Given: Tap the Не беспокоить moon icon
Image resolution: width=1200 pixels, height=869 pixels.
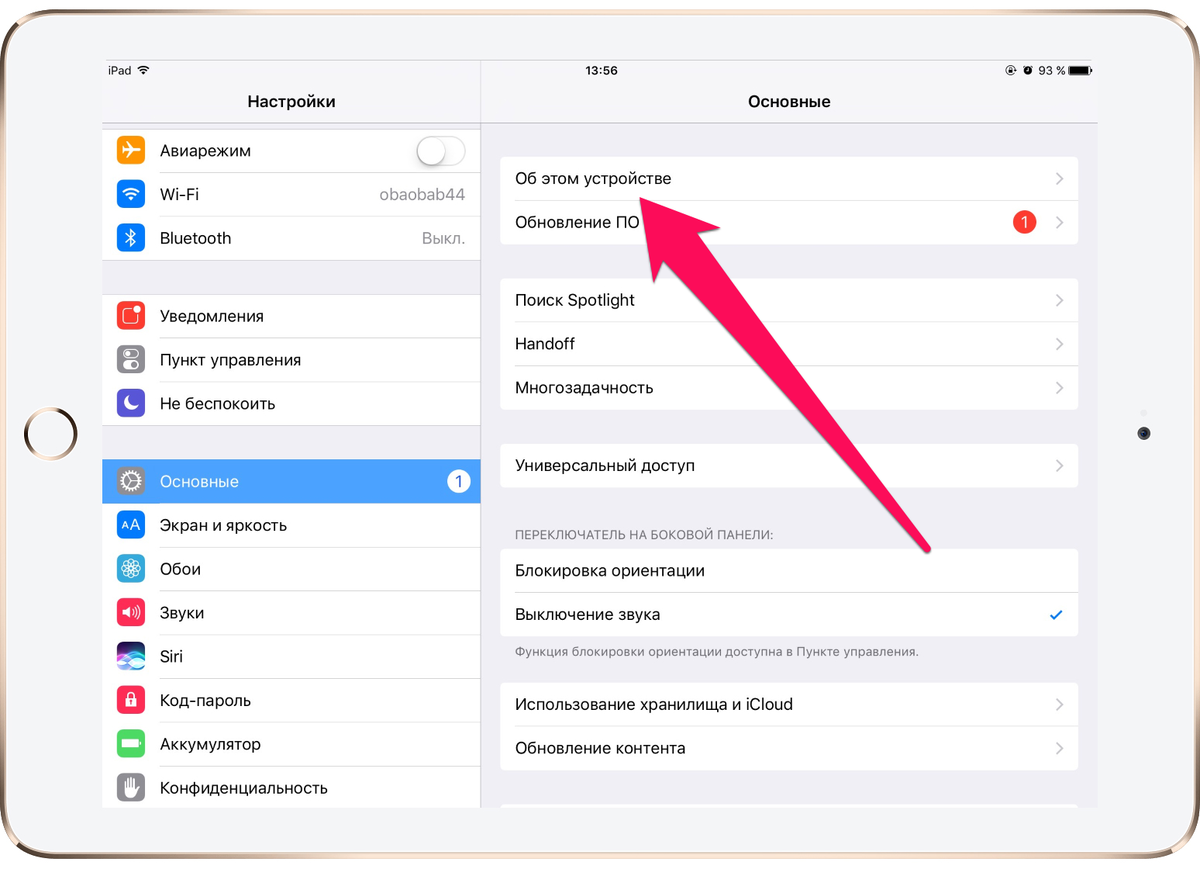Looking at the screenshot, I should (131, 404).
